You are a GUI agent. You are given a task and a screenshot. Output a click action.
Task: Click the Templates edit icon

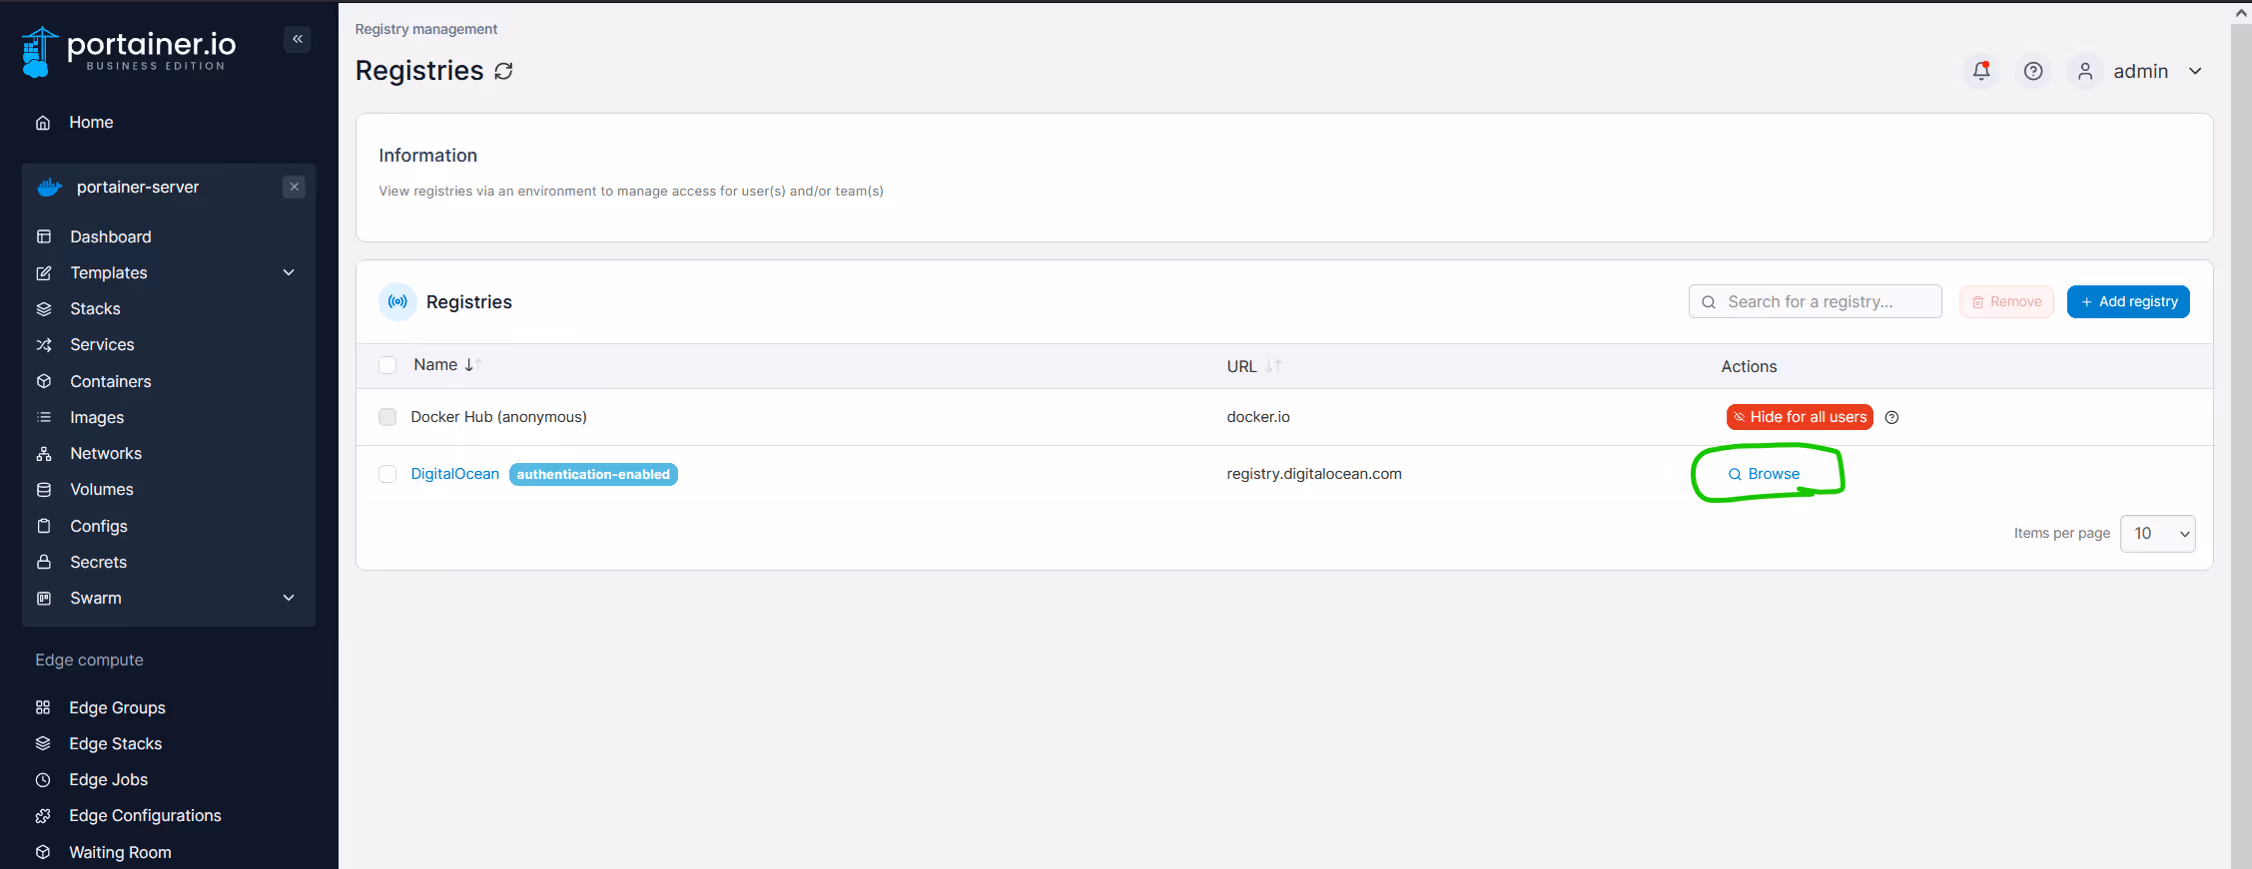click(44, 273)
